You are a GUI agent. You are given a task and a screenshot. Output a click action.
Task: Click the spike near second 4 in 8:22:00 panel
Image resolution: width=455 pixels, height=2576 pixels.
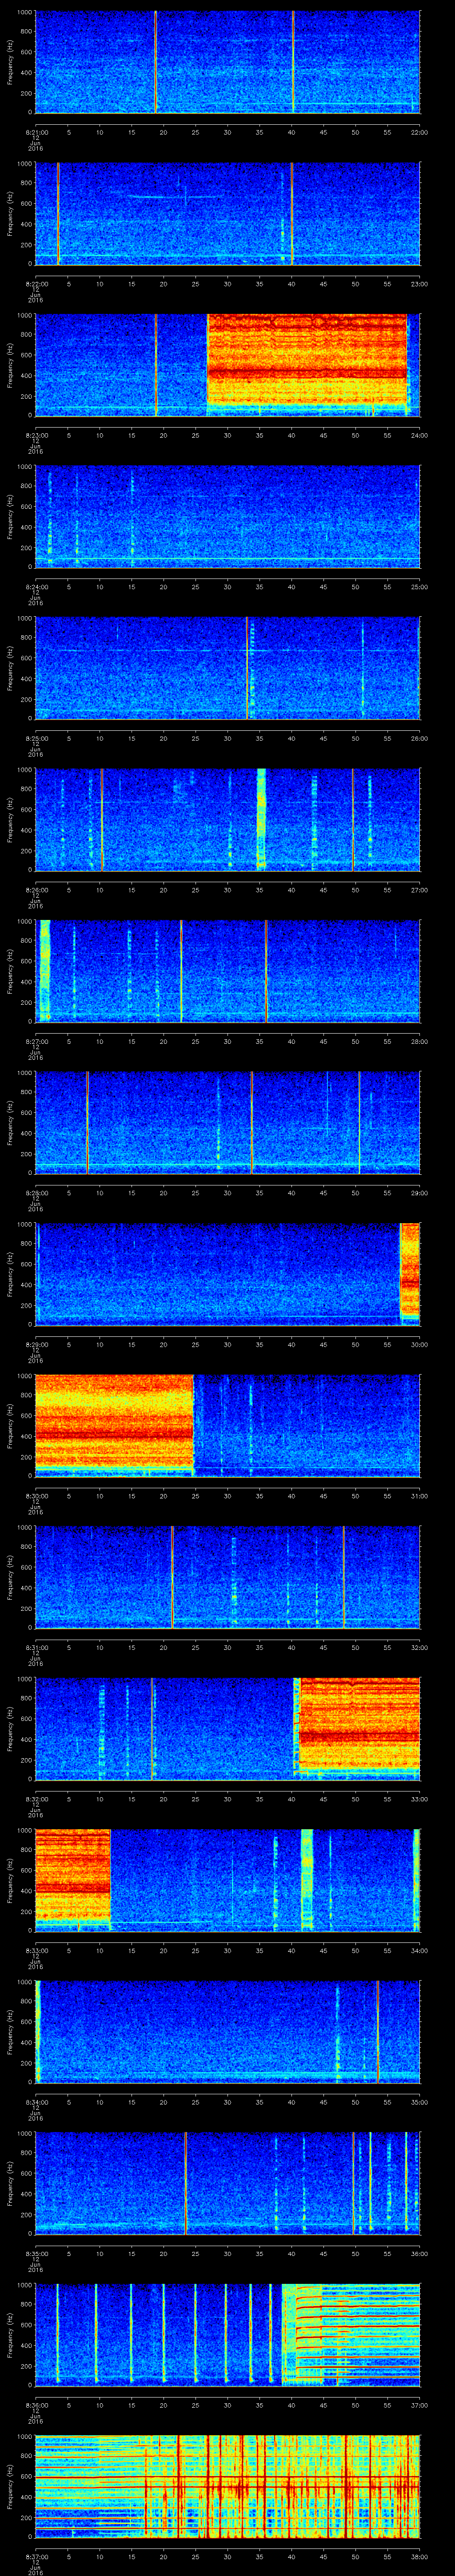click(58, 213)
